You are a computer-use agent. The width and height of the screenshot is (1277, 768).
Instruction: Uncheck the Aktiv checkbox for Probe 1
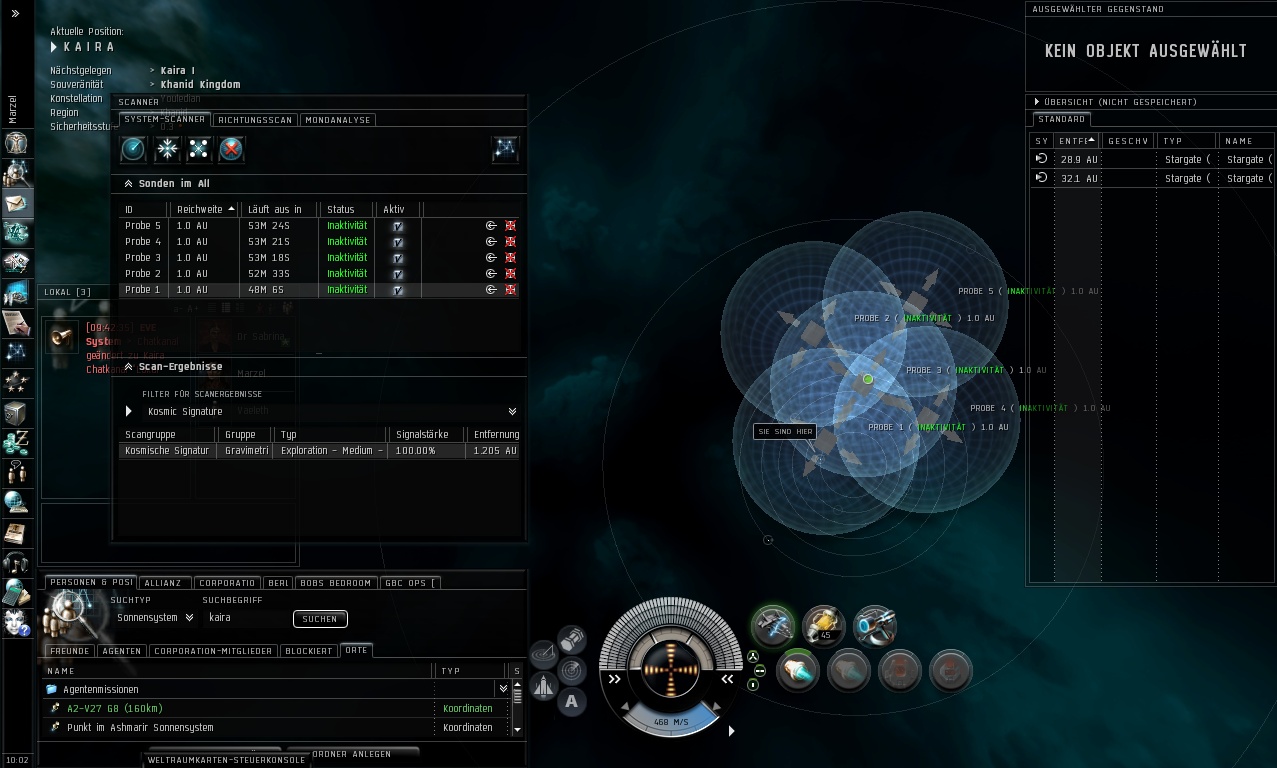tap(398, 290)
